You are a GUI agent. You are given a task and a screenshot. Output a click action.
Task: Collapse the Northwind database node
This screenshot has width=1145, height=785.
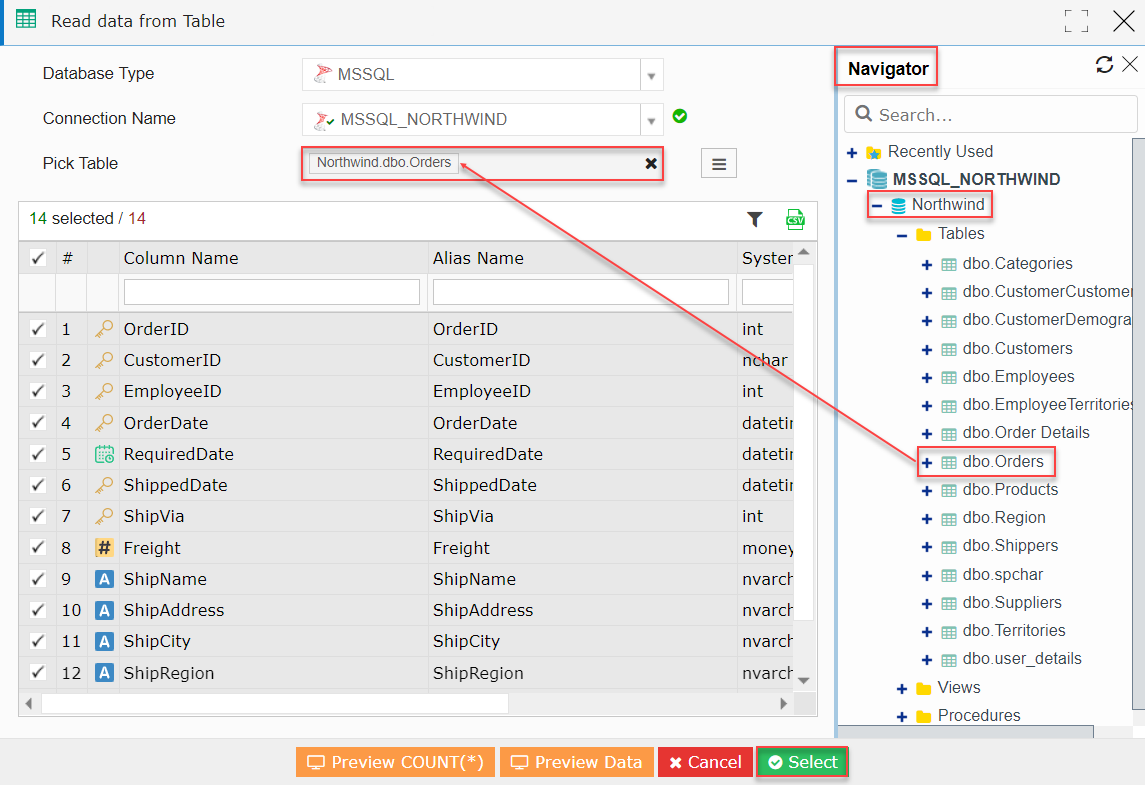pyautogui.click(x=877, y=206)
